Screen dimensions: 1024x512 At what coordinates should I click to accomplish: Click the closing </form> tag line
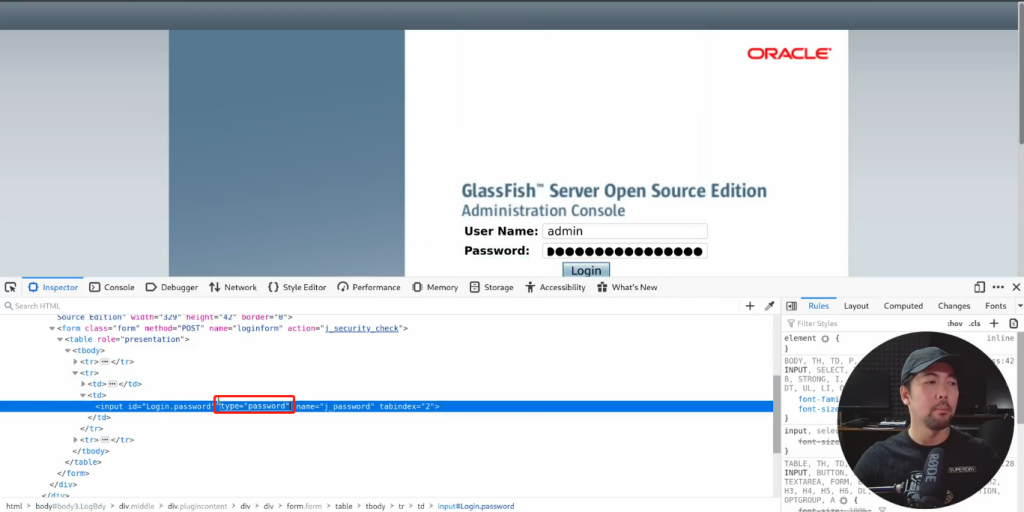point(73,473)
